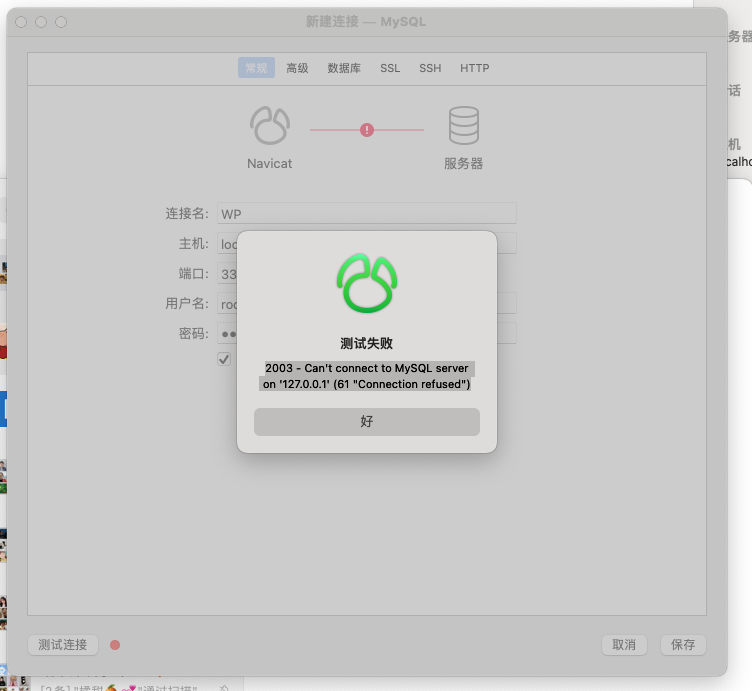Click the Navicat label under the logo
752x691 pixels.
click(270, 164)
